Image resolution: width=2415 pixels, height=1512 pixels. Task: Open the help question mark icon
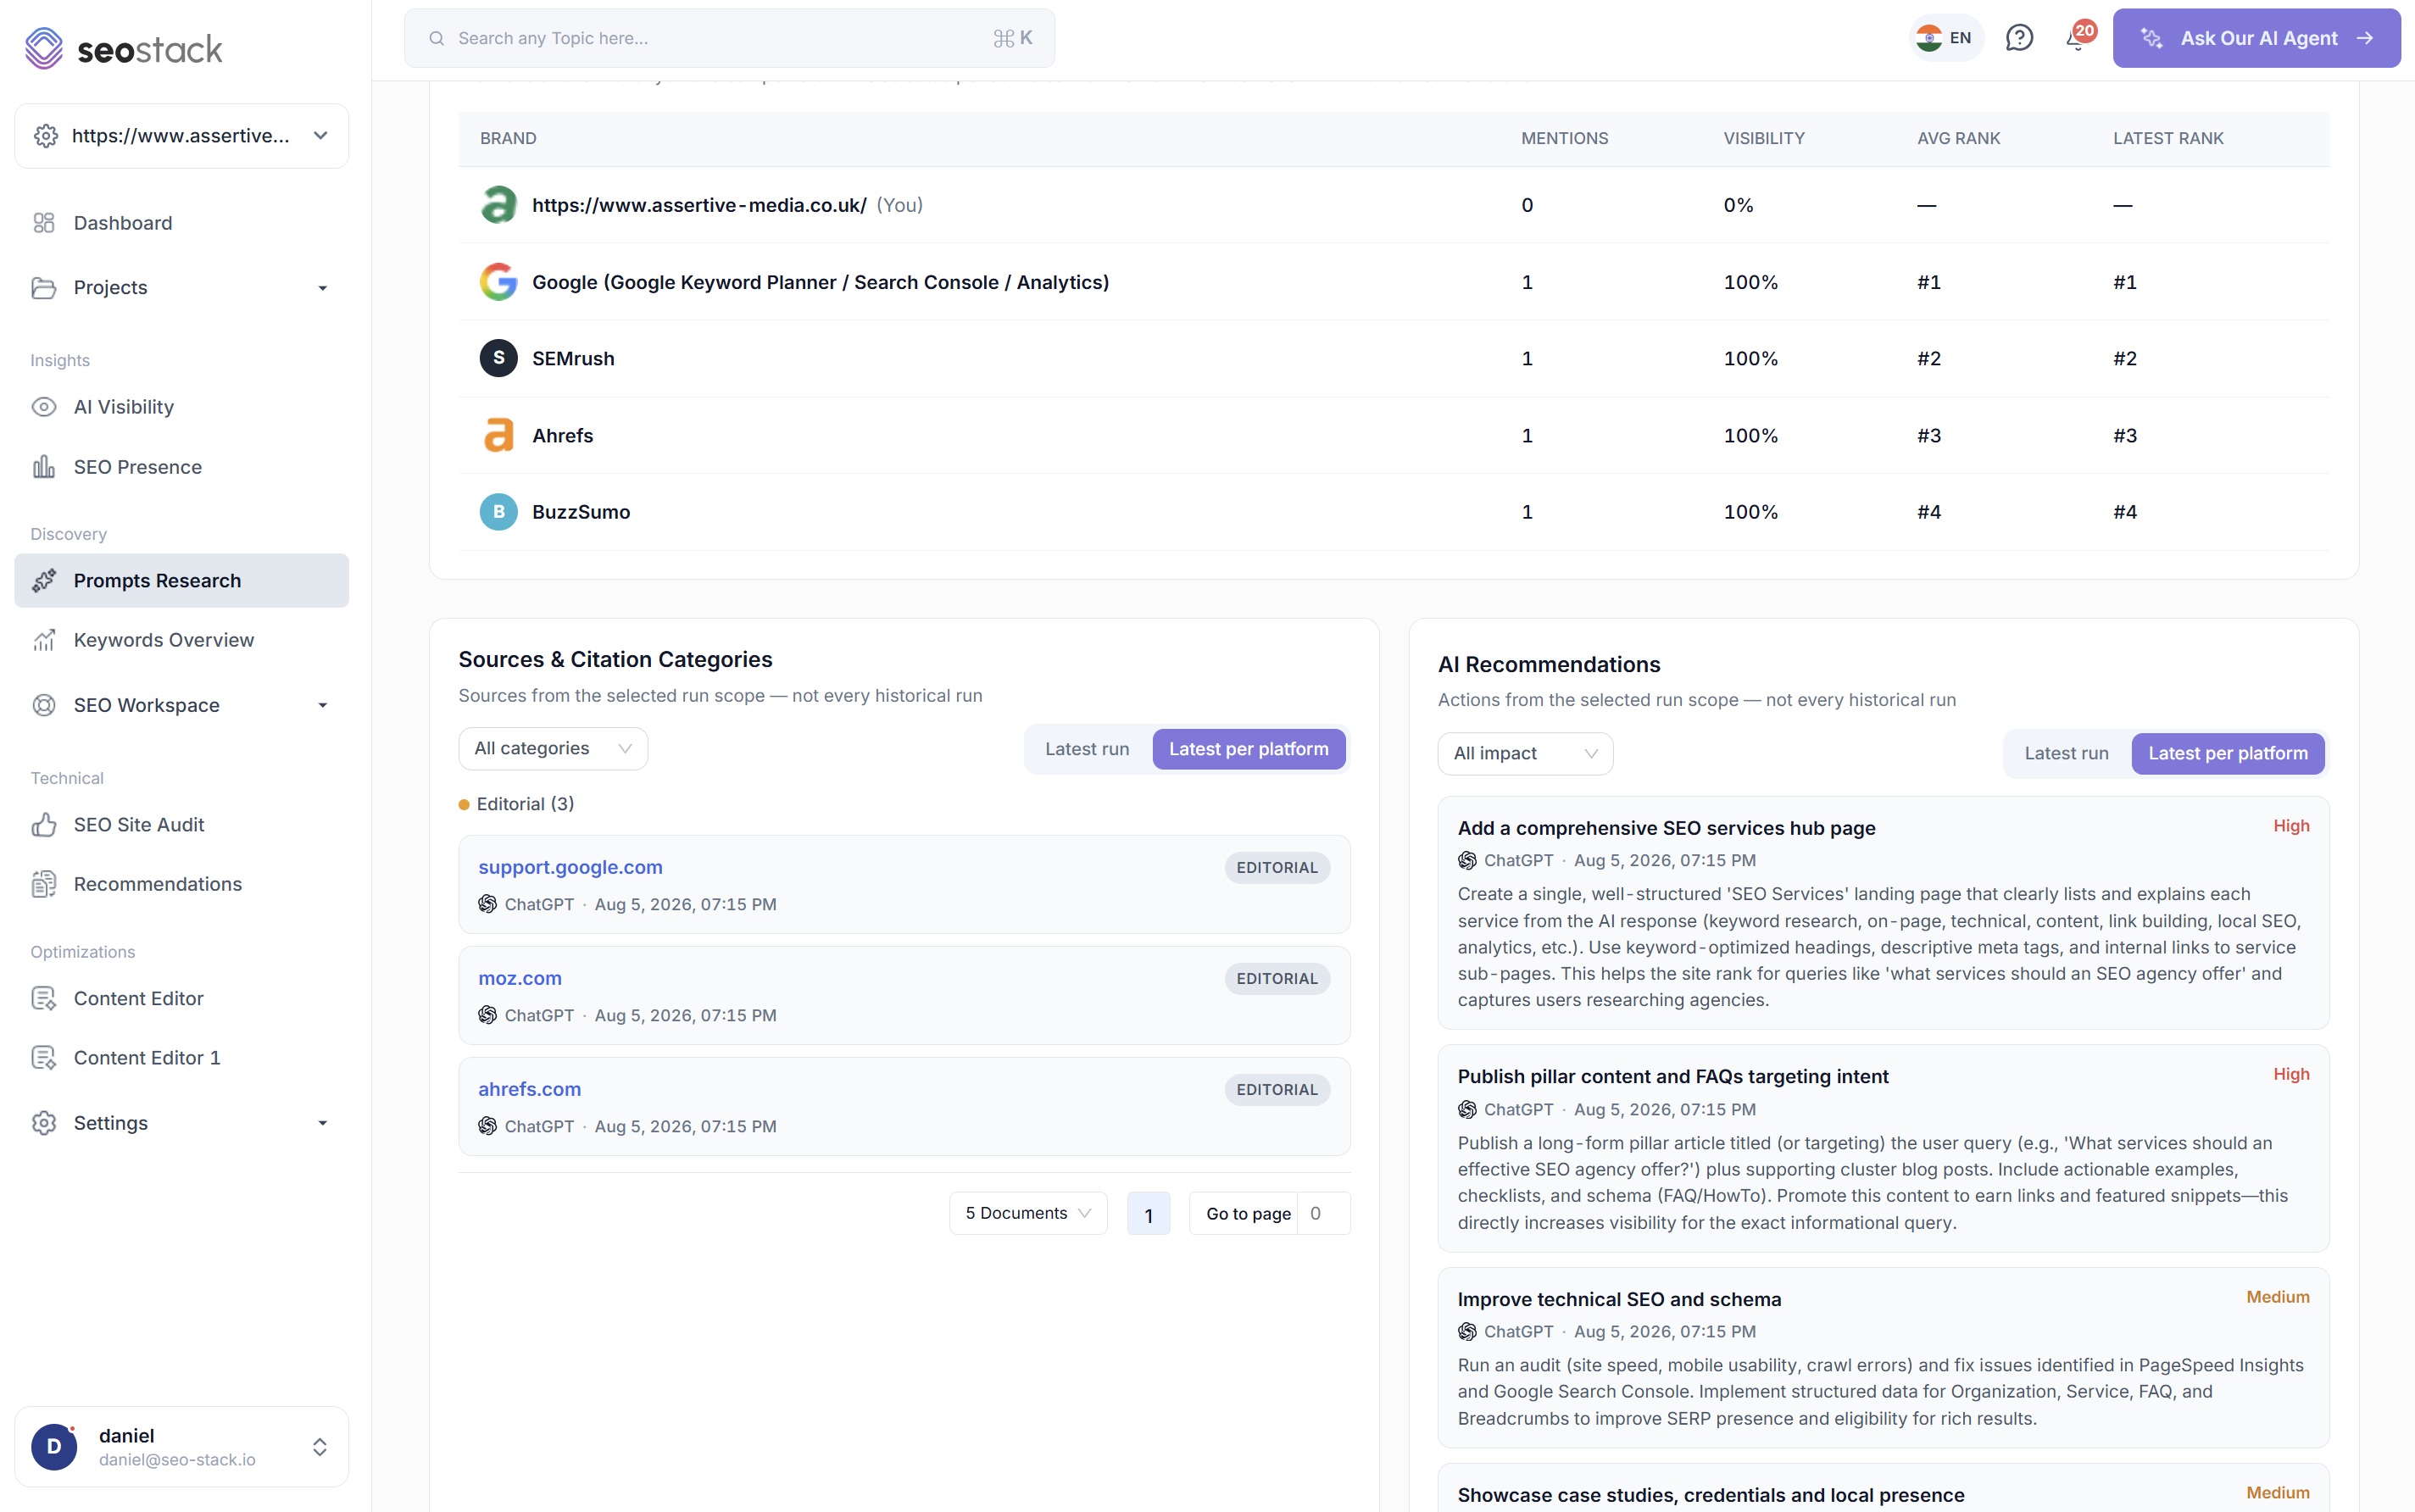2019,38
